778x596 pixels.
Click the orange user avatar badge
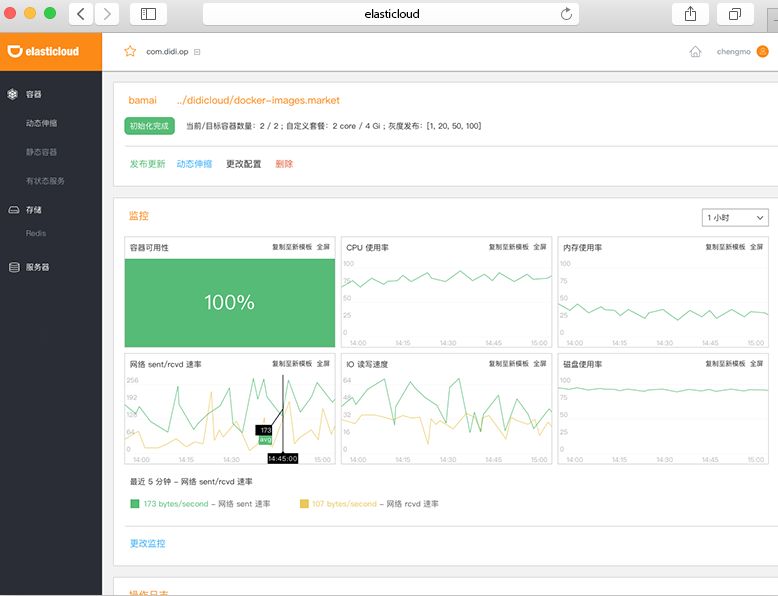tap(762, 51)
